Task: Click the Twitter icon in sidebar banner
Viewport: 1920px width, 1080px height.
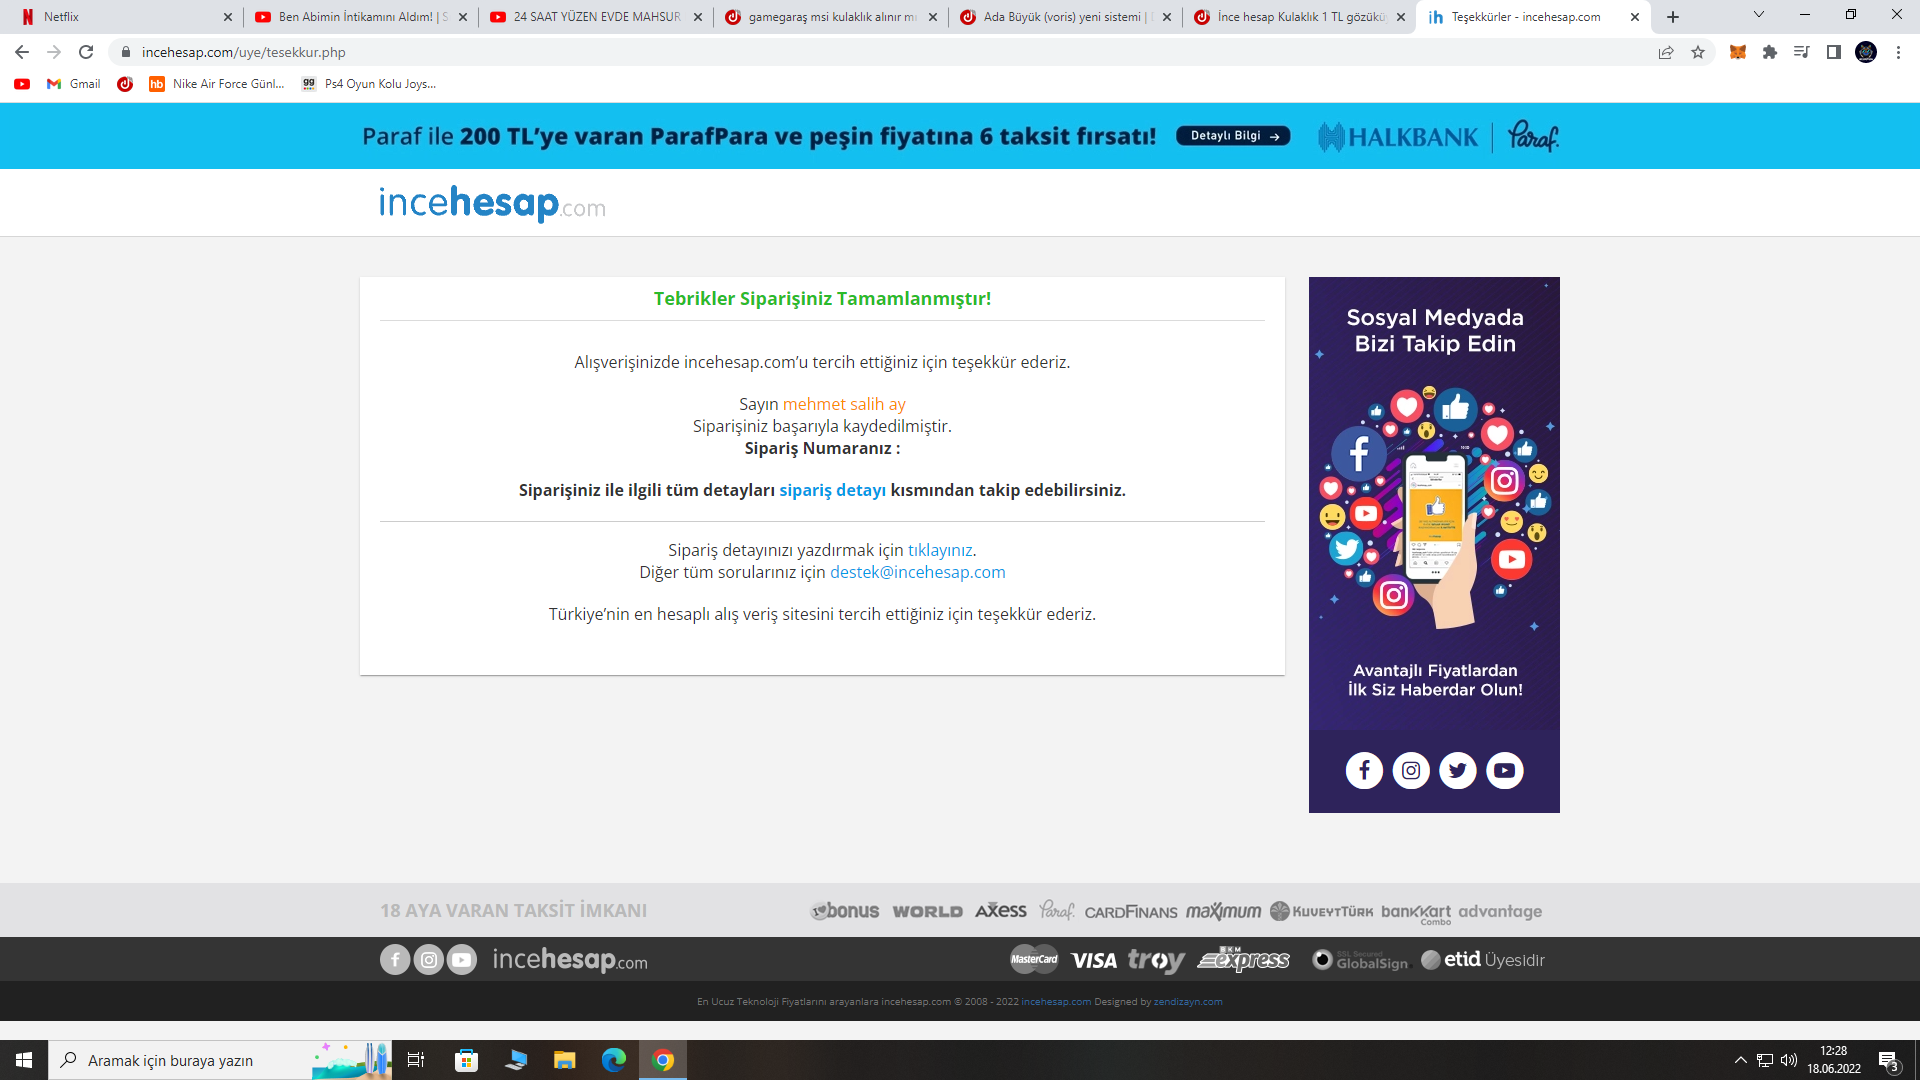Action: [1458, 770]
